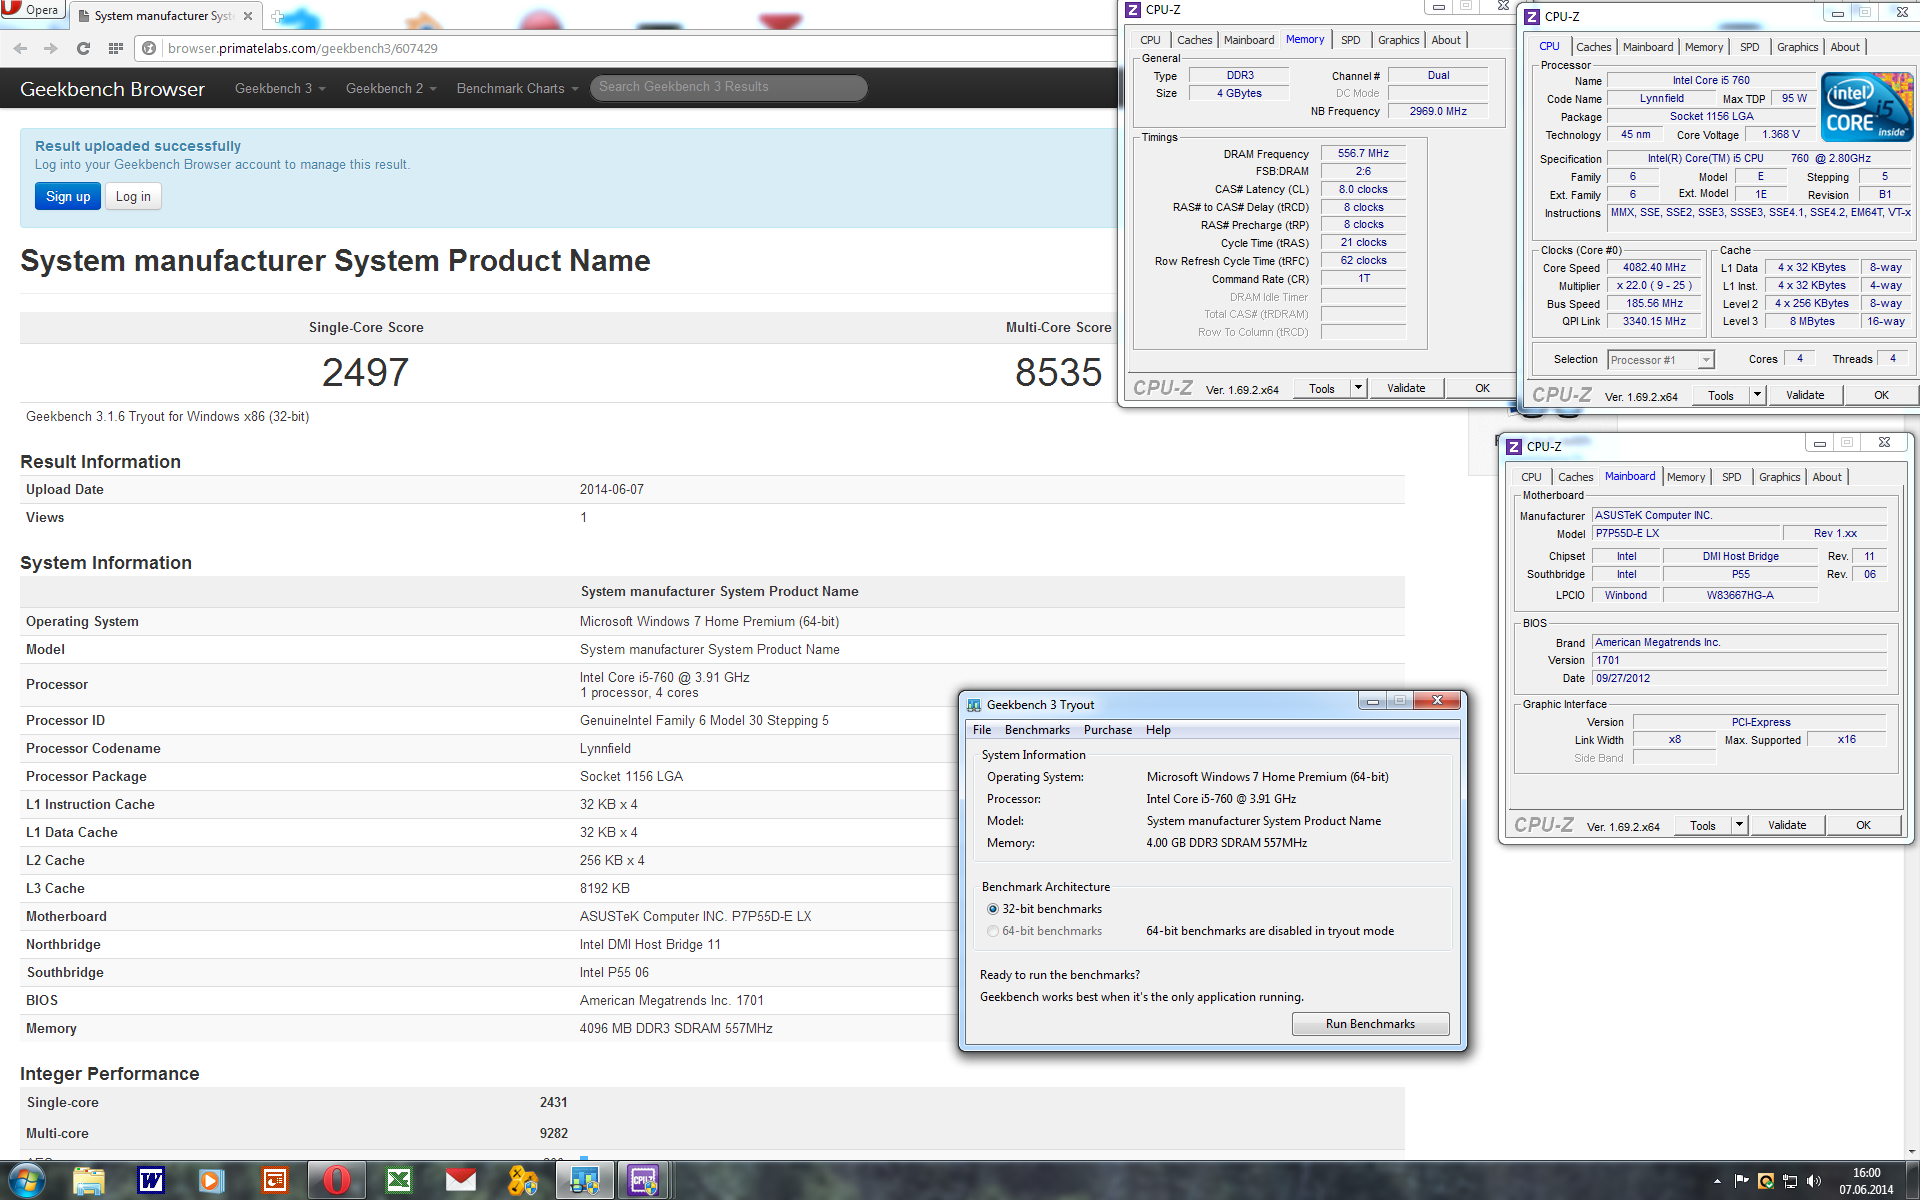Open Tools dropdown arrow in Memory CPU-Z window

click(1358, 388)
